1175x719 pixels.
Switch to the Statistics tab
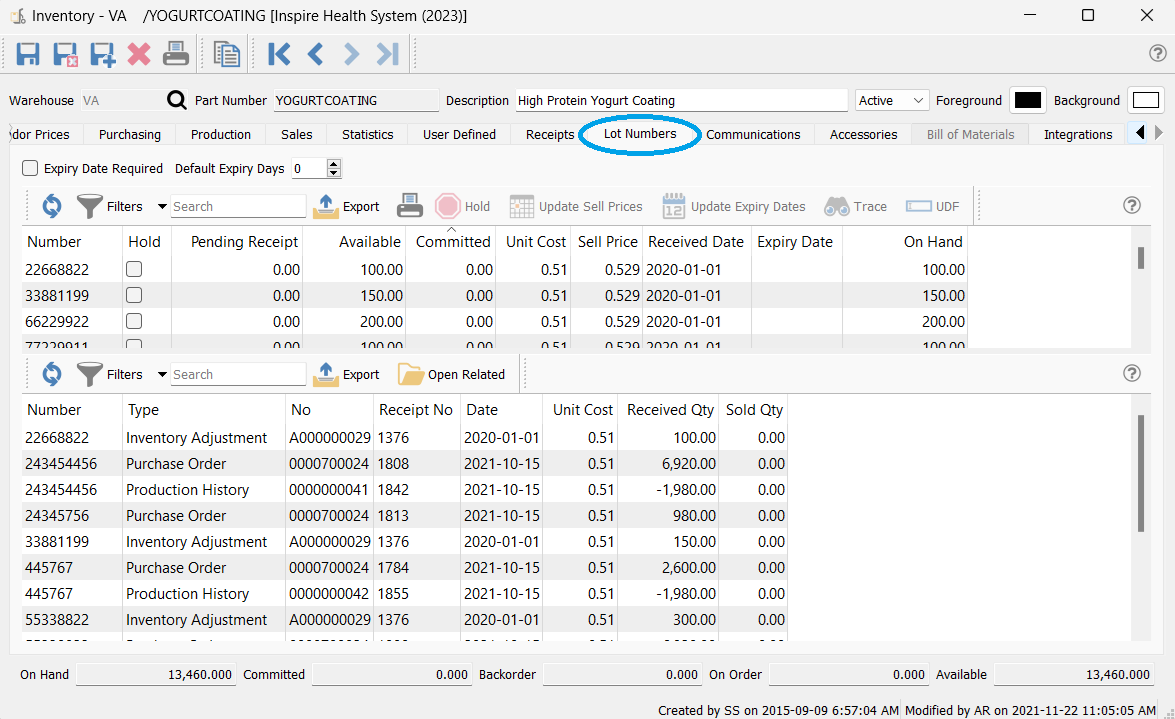[x=367, y=134]
